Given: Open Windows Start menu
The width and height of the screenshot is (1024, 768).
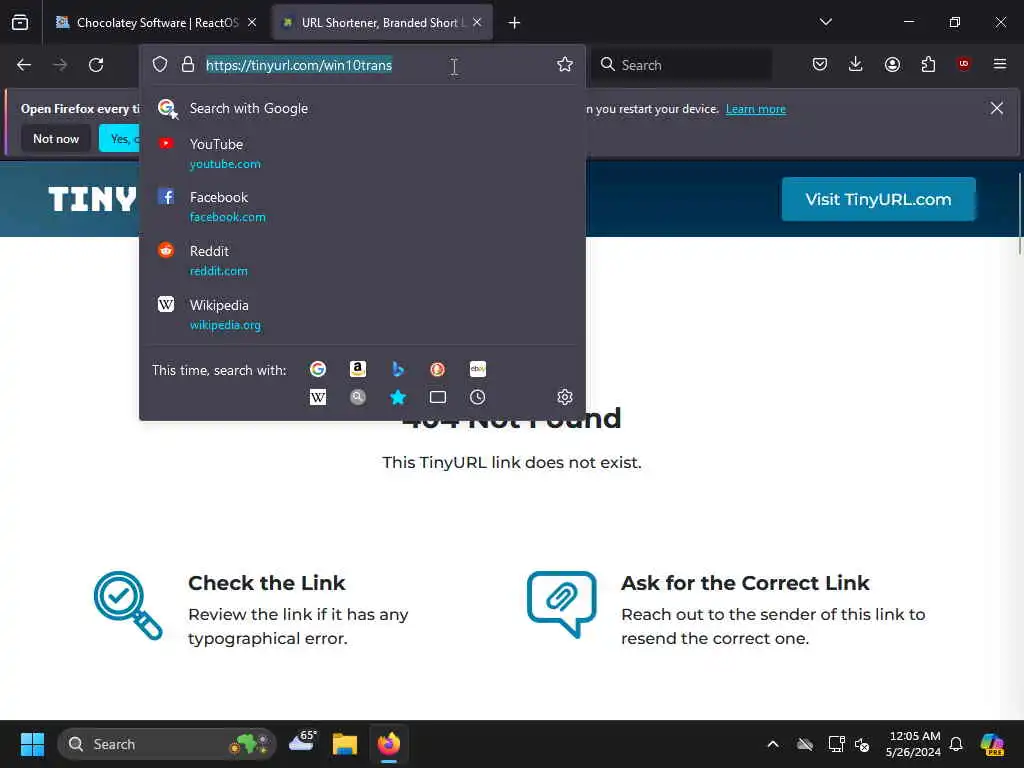Looking at the screenshot, I should [x=32, y=744].
